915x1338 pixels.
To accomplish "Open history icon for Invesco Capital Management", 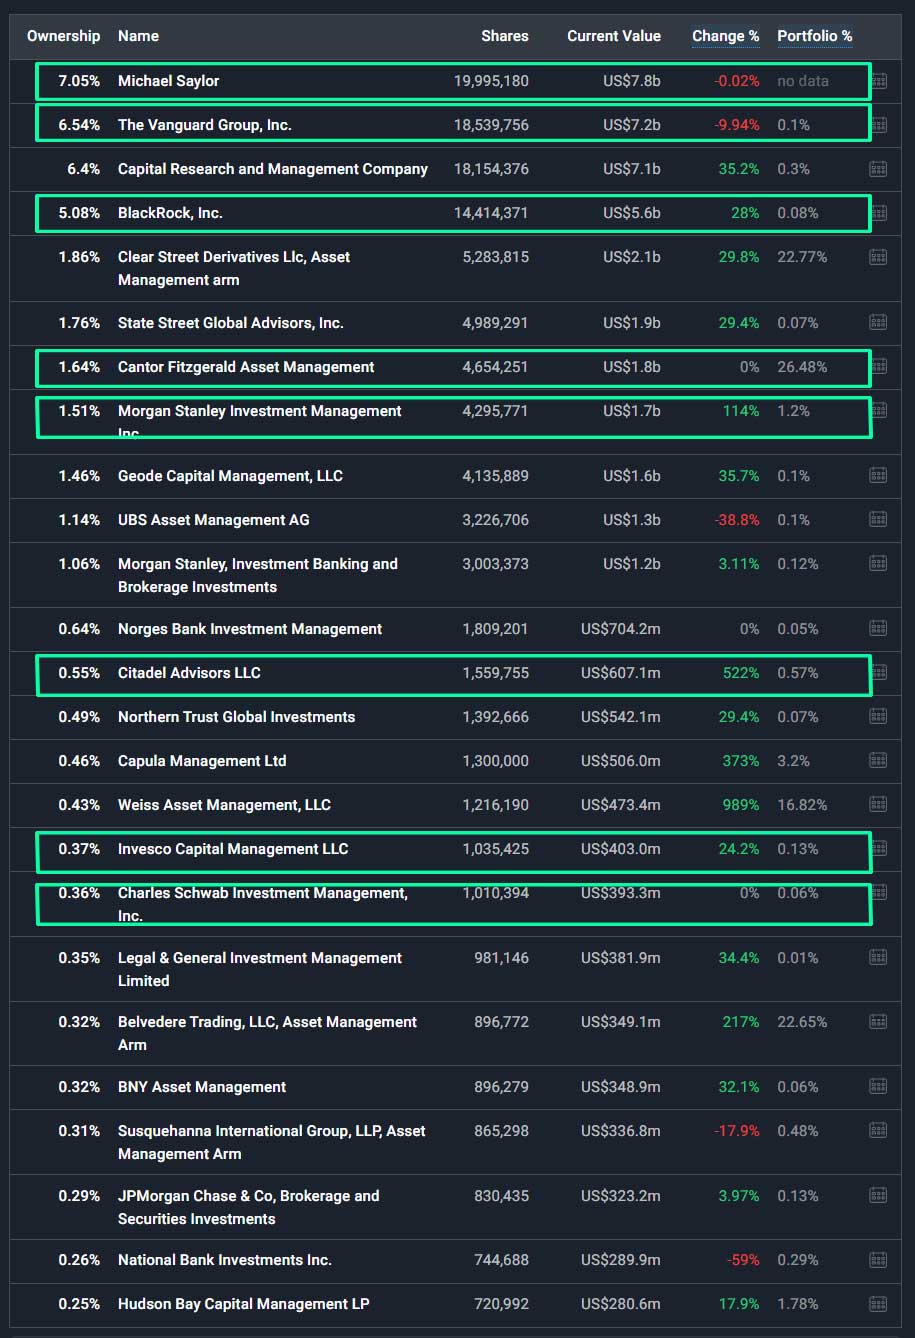I will [878, 849].
